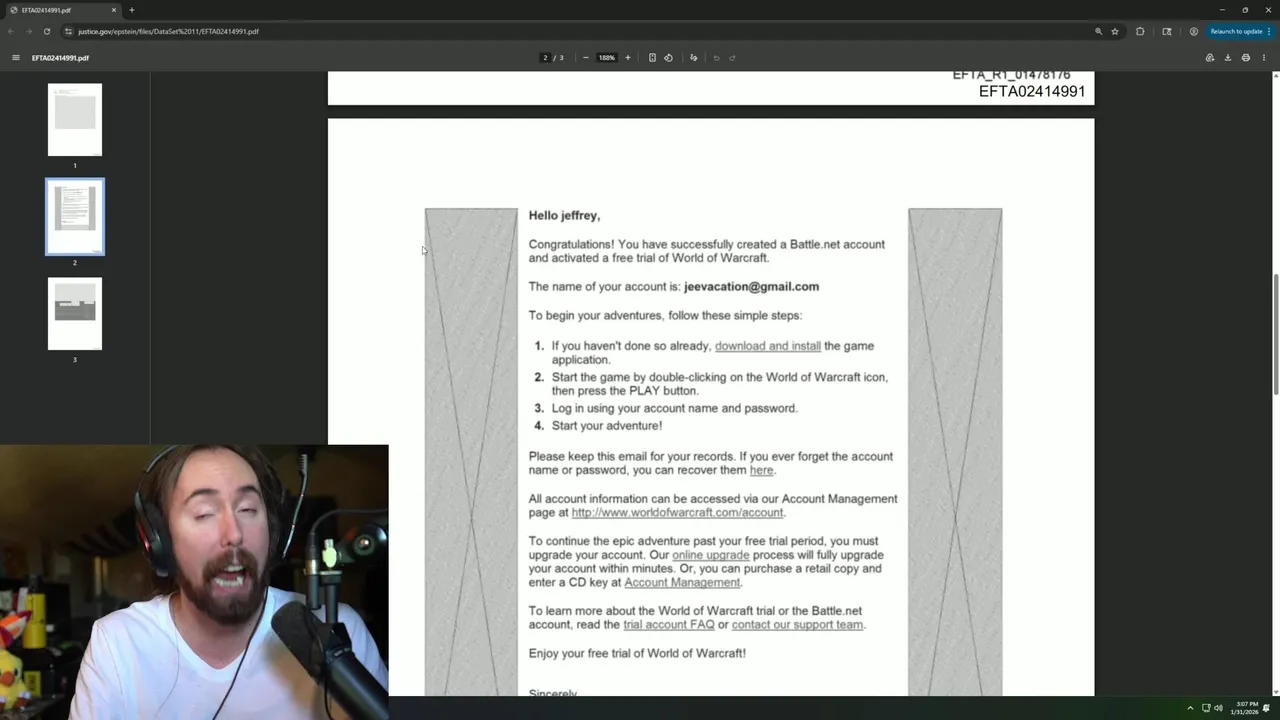1280x720 pixels.
Task: Click the jeevacation@gmail.com account name
Action: (x=751, y=287)
